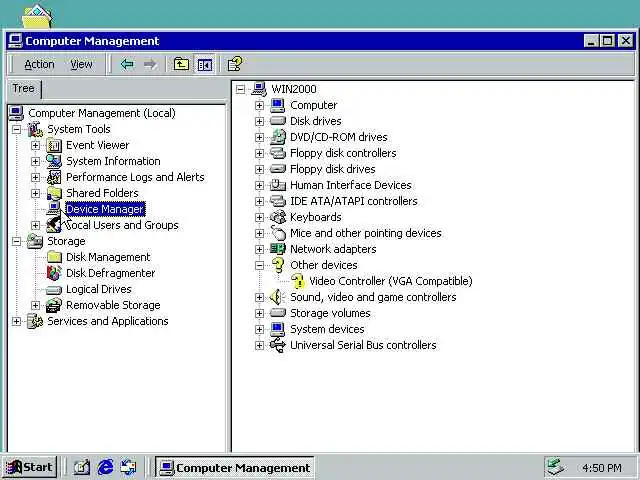Expand the Removable Storage node

[36, 305]
